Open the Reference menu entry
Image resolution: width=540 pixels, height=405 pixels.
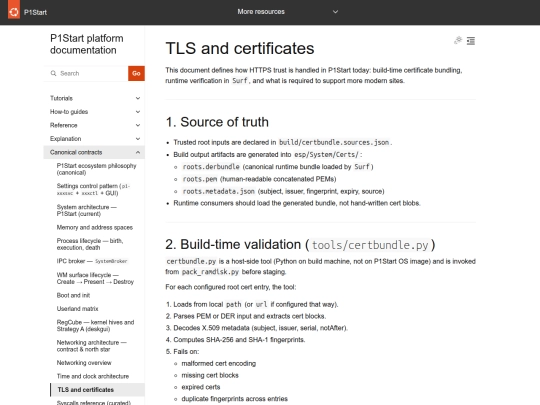[63, 125]
